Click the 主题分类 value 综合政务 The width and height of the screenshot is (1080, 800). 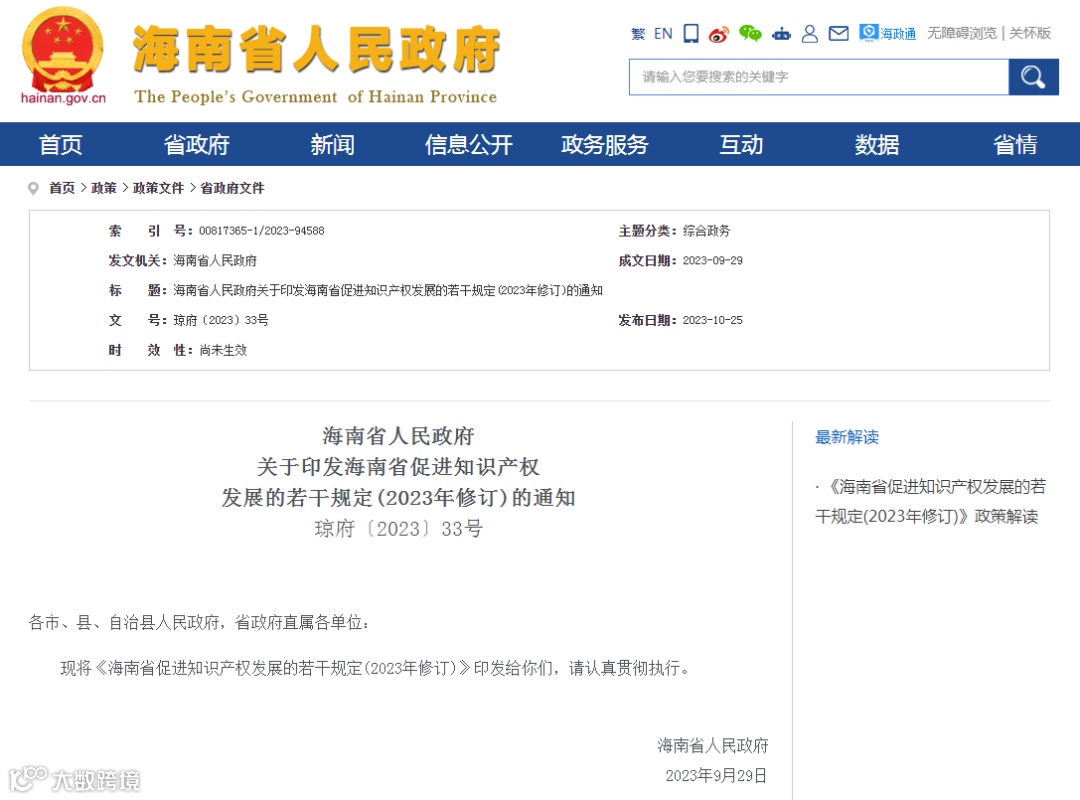(x=707, y=231)
